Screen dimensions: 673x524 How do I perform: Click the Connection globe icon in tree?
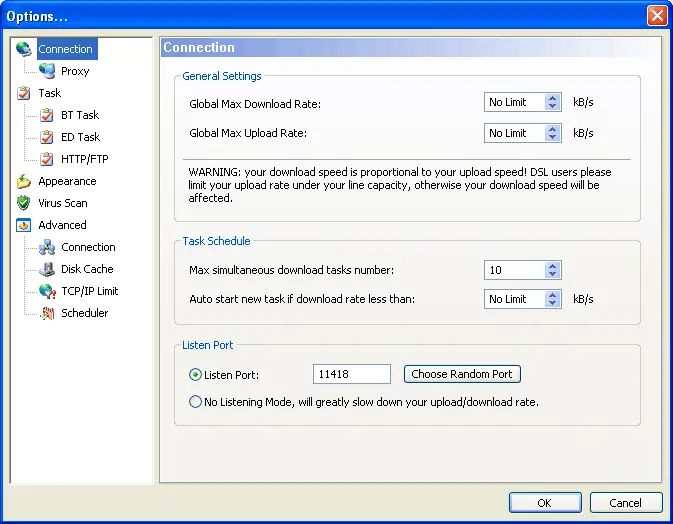[x=24, y=49]
